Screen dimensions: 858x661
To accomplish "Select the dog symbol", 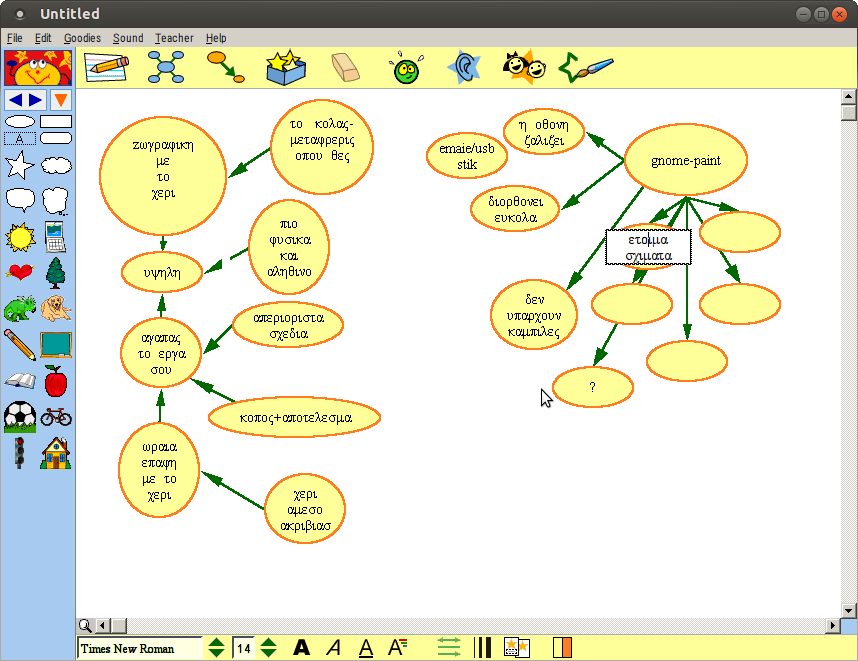I will click(x=56, y=309).
